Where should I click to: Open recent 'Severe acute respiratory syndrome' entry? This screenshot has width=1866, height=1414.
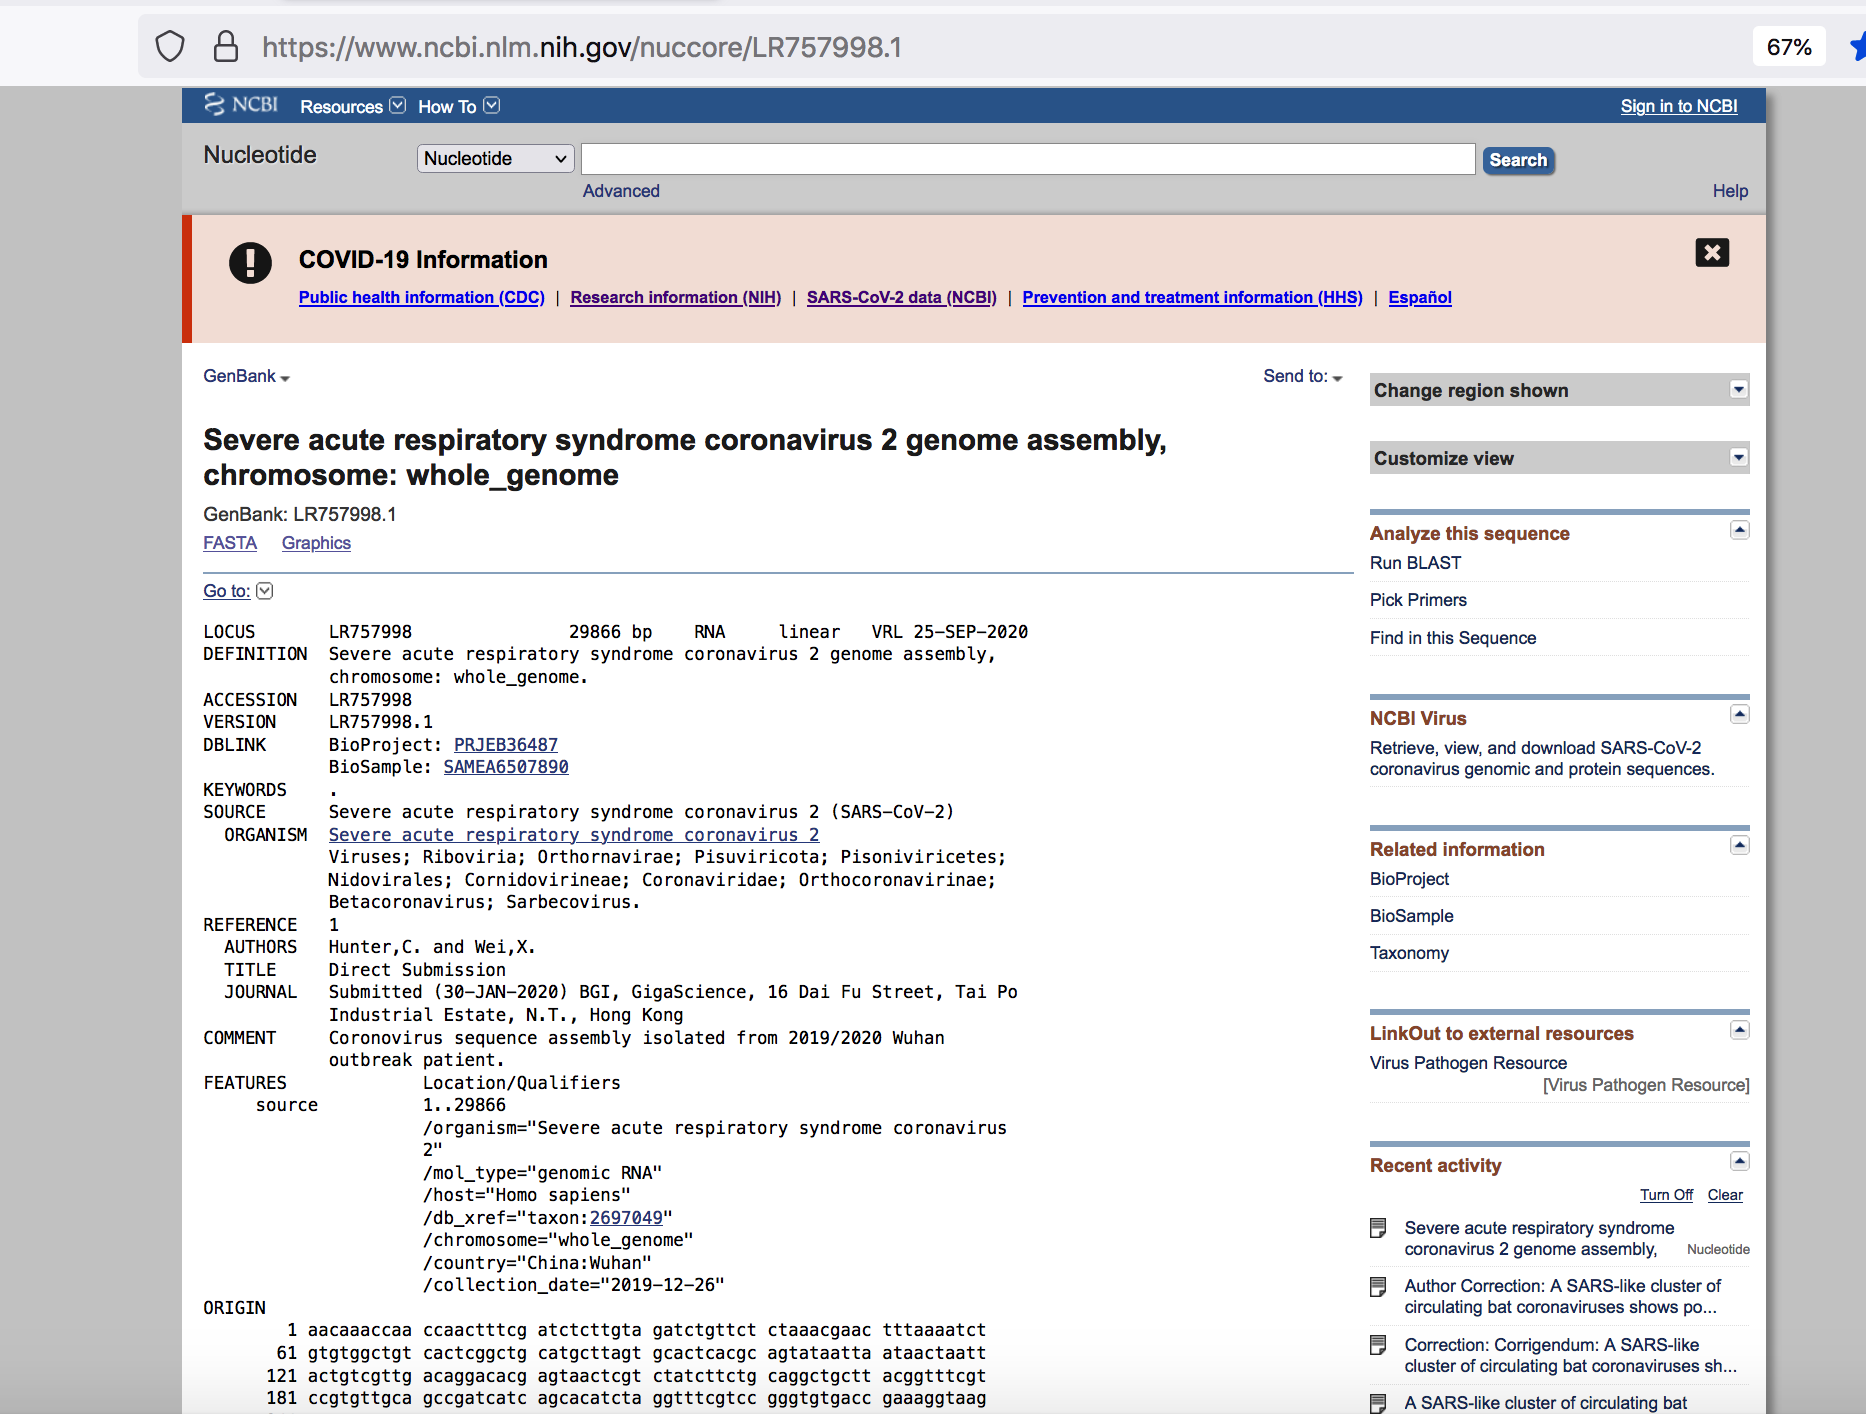pos(1538,1238)
